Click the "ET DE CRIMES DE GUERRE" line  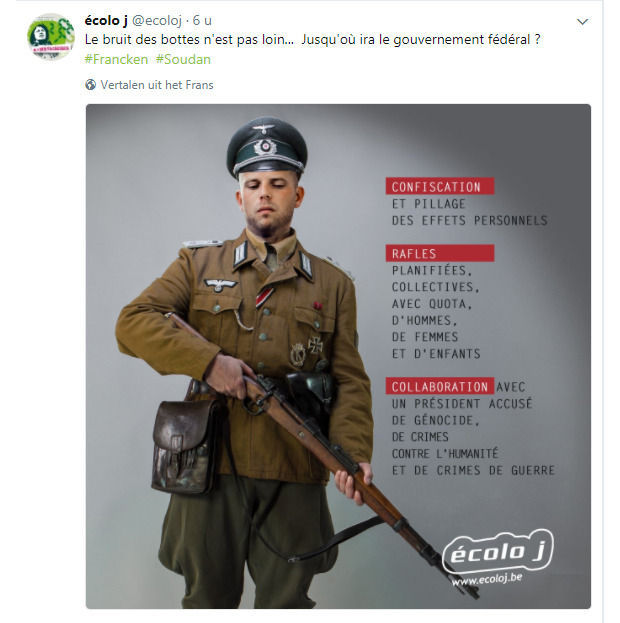click(x=473, y=470)
